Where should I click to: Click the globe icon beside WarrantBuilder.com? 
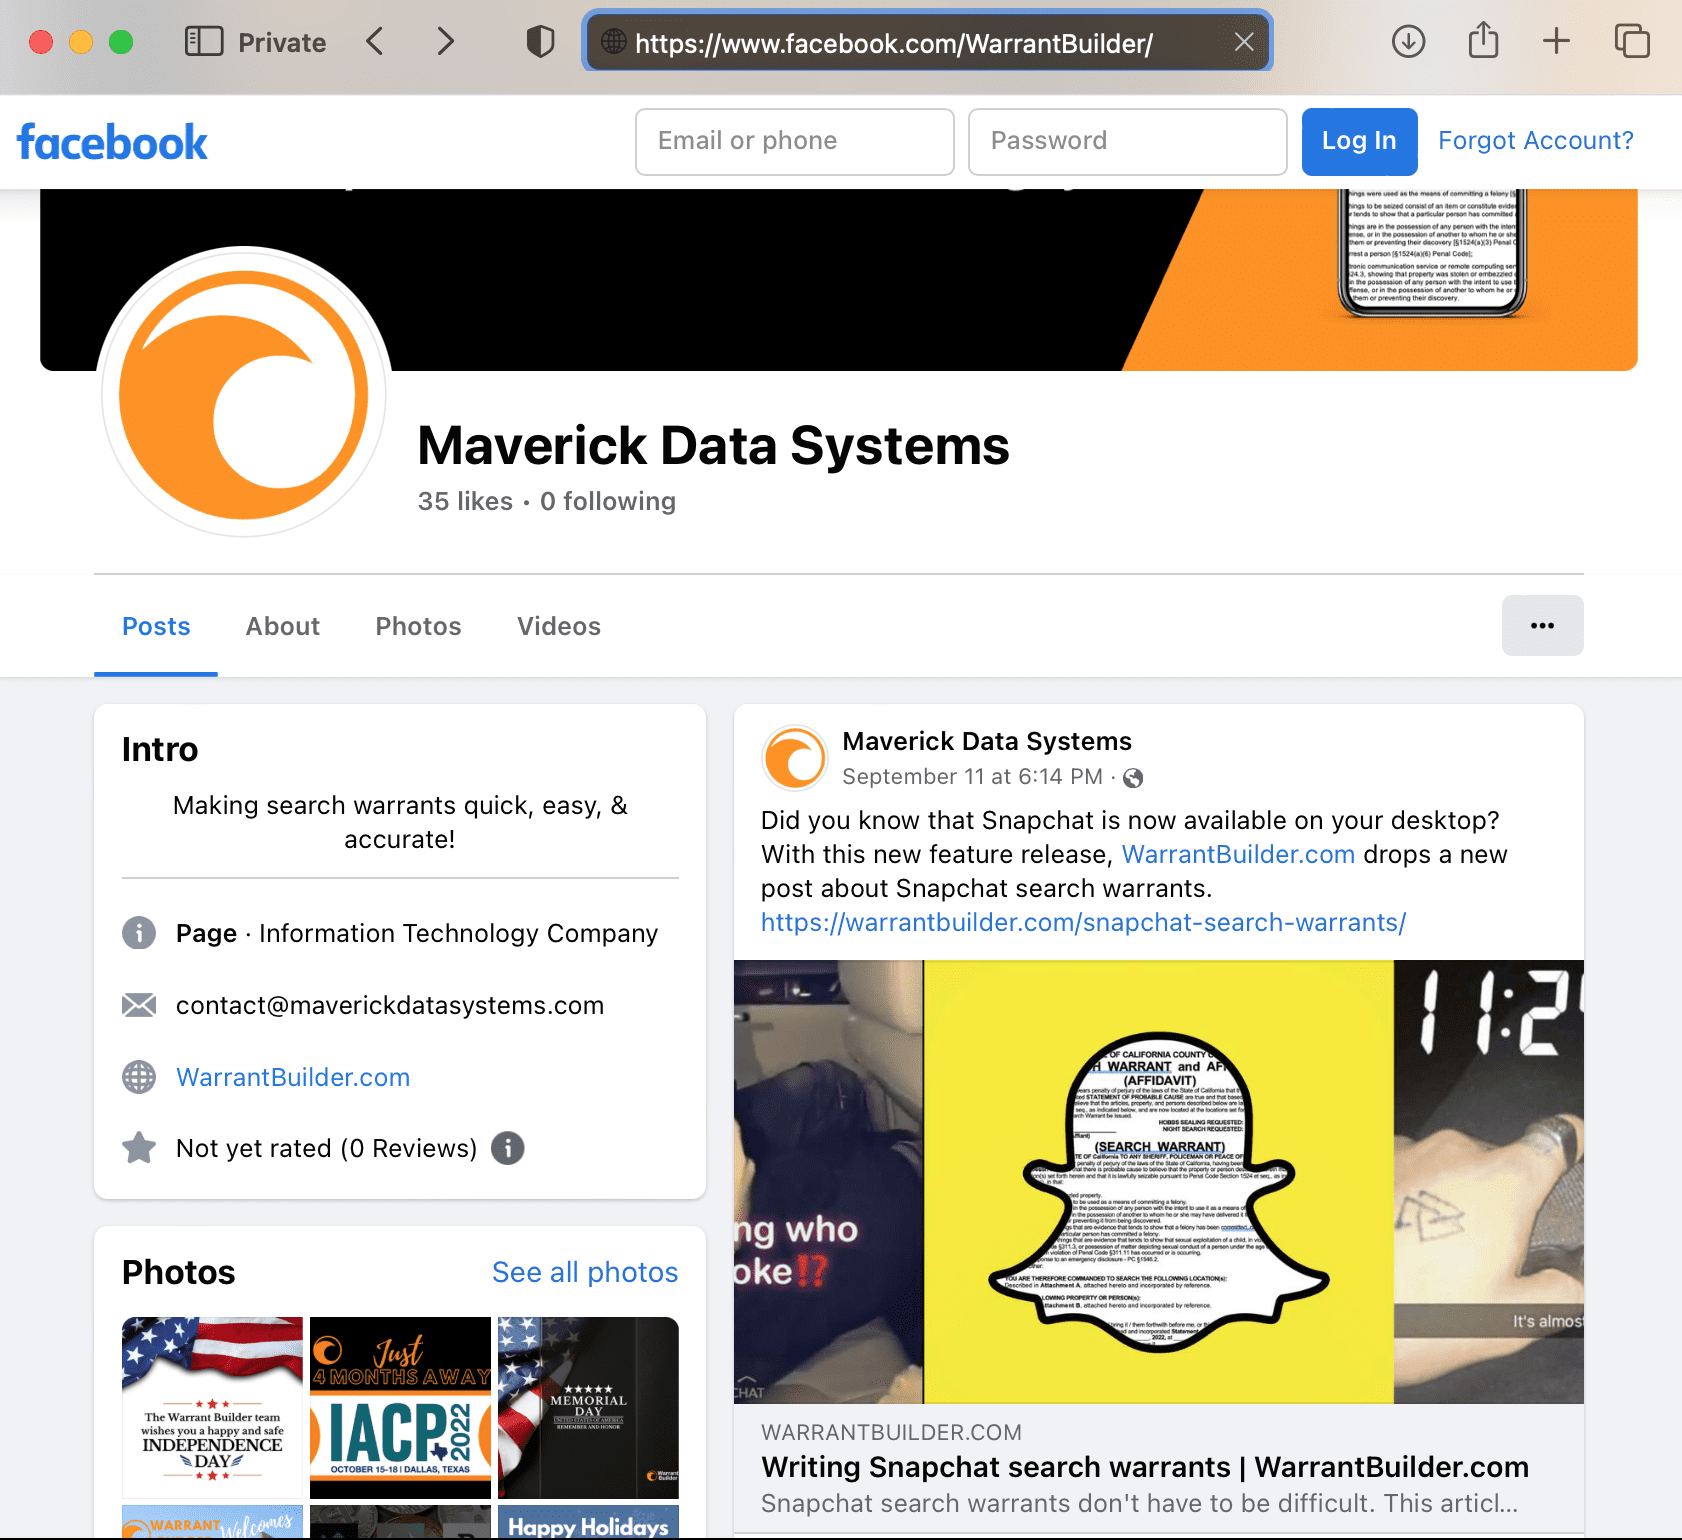pos(139,1077)
